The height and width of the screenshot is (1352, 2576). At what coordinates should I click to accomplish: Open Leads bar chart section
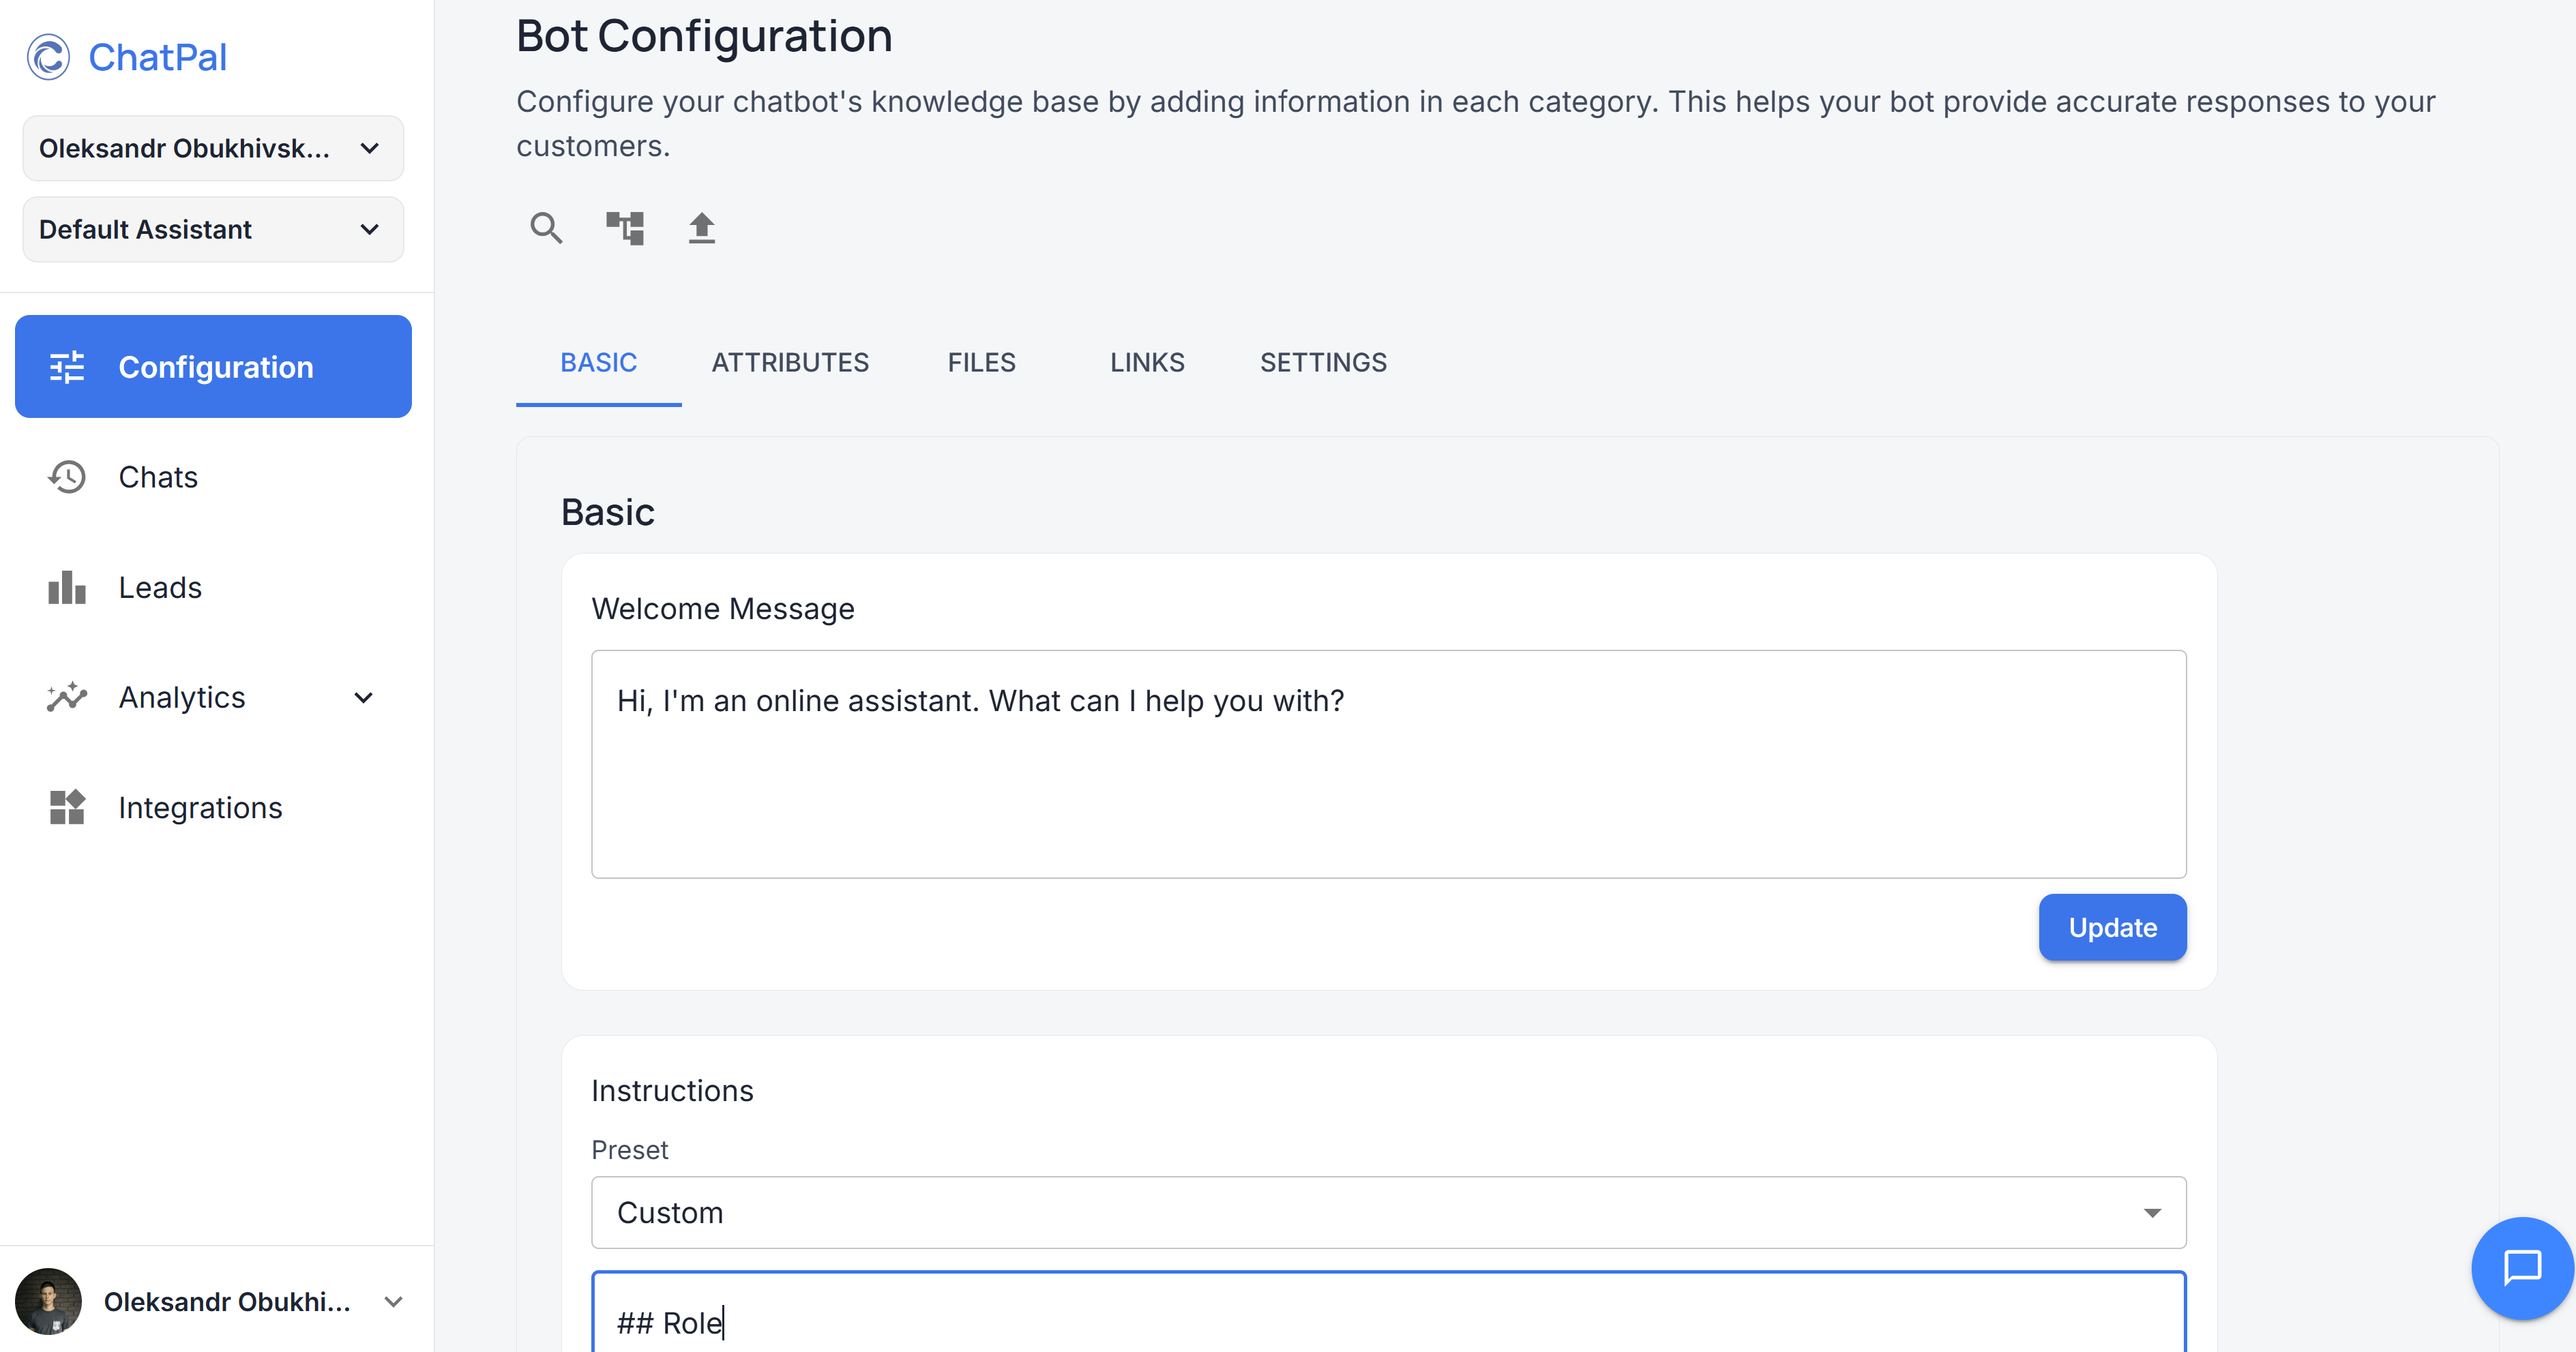pos(160,587)
